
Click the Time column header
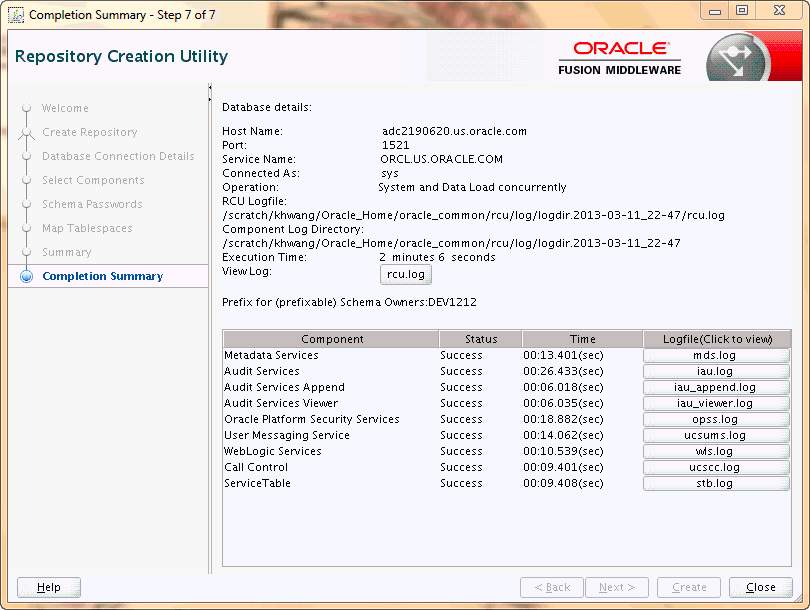click(582, 339)
